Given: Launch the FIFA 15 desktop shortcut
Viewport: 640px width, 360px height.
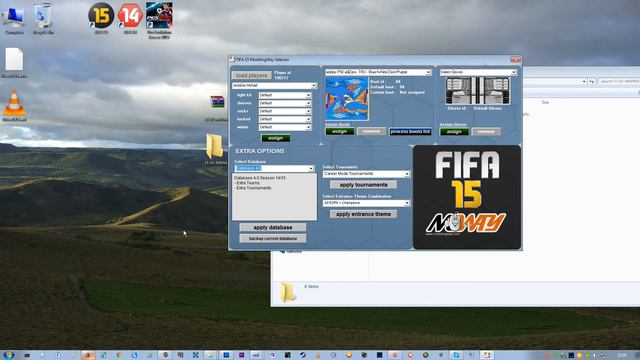Looking at the screenshot, I should [101, 18].
